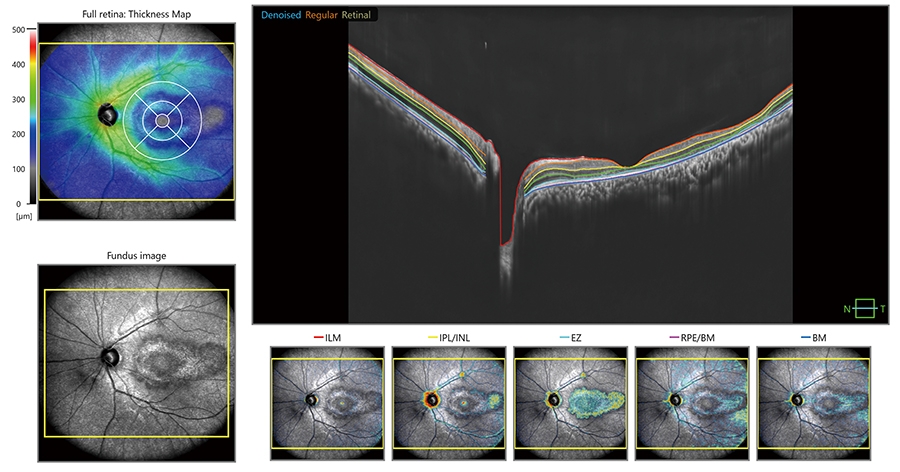This screenshot has height=472, width=900.
Task: Select the Retinal display mode label
Action: (x=356, y=15)
